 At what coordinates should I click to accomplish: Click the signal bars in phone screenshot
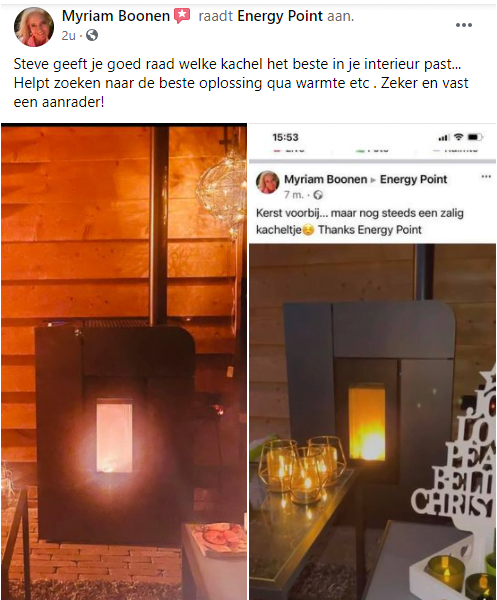444,137
